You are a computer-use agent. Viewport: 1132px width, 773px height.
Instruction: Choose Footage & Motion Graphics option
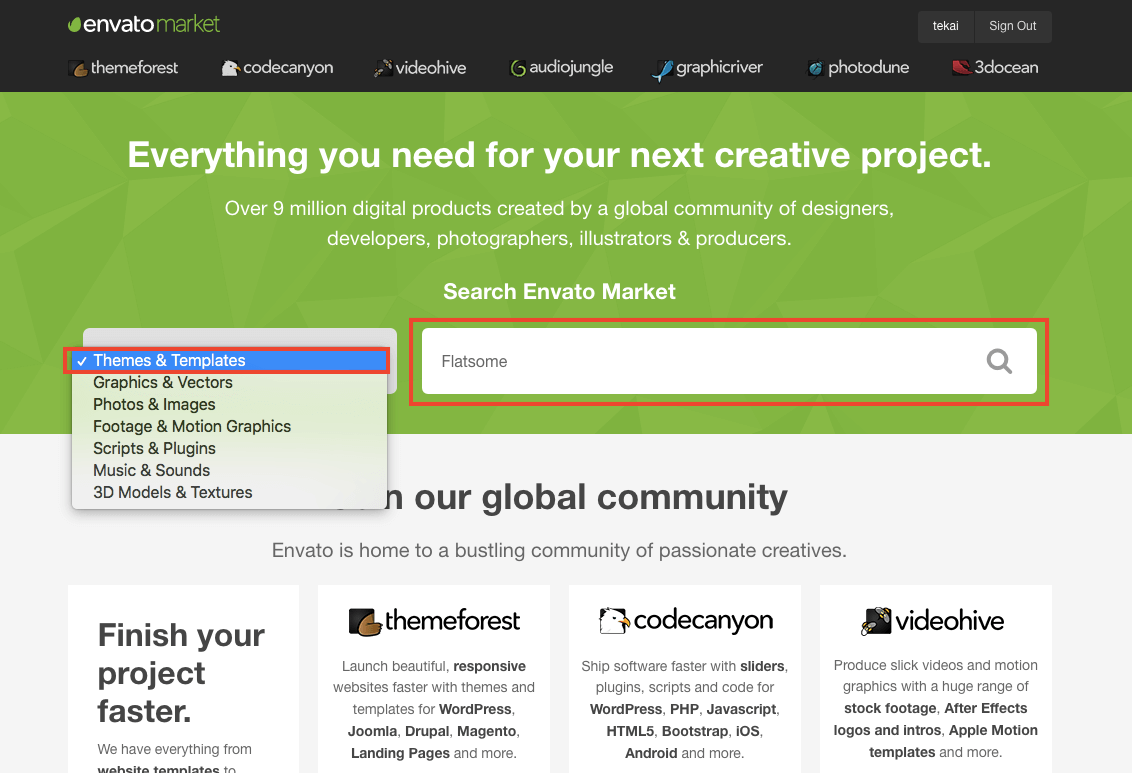(192, 427)
